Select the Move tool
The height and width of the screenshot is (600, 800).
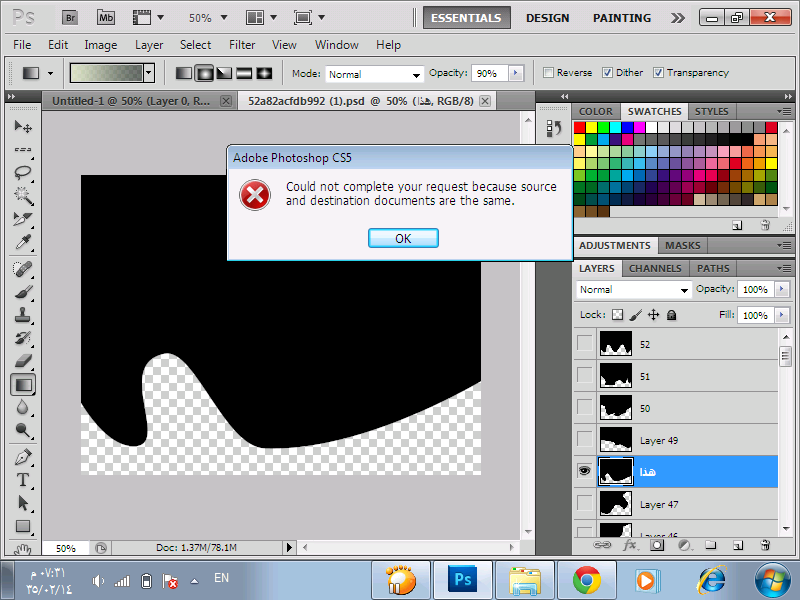22,127
